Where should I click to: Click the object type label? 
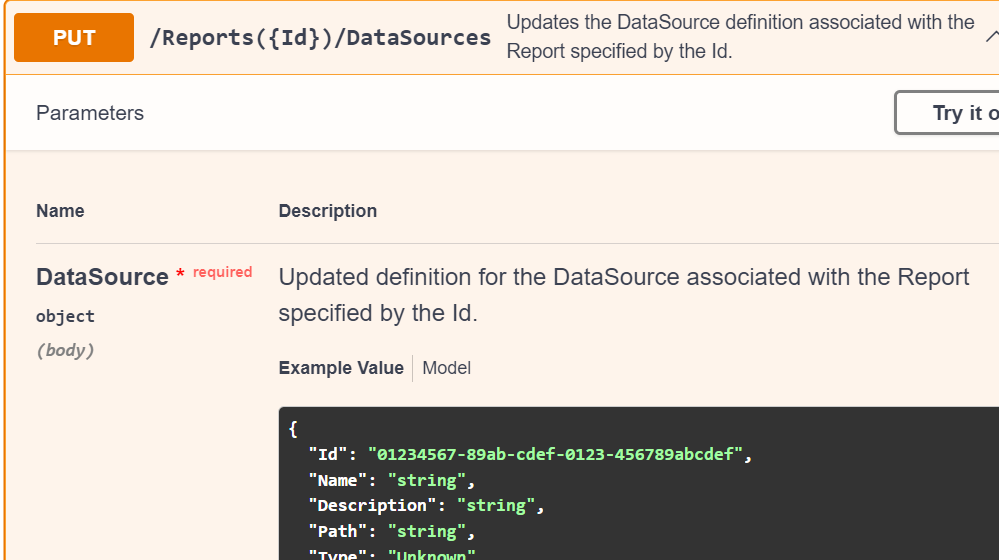[x=65, y=316]
